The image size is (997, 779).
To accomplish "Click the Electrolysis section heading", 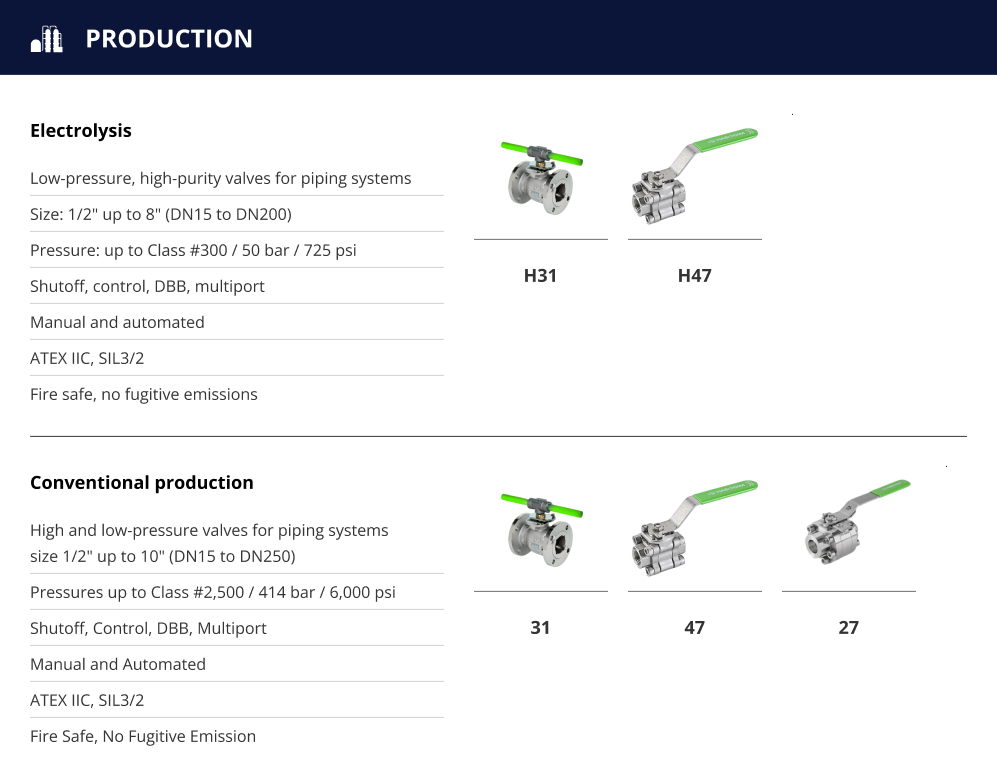I will [x=81, y=130].
